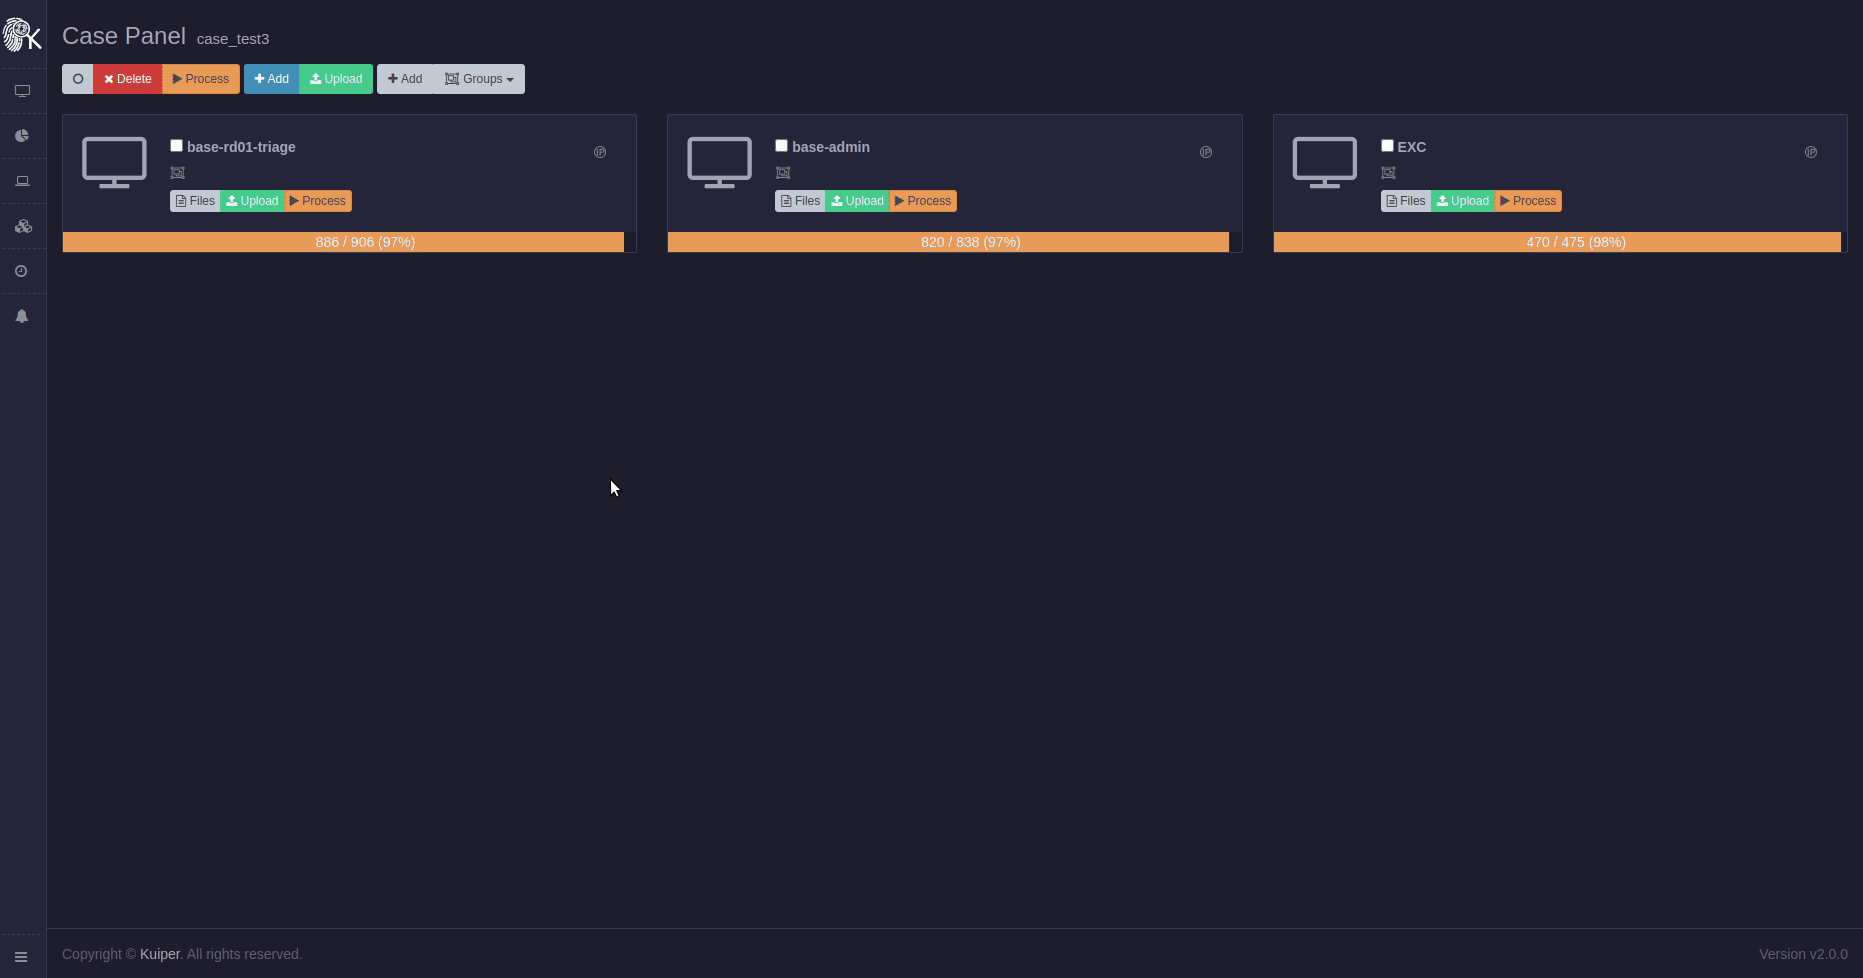Screen dimensions: 1863x978
Task: Open the bell alerts sidebar icon
Action: click(22, 316)
